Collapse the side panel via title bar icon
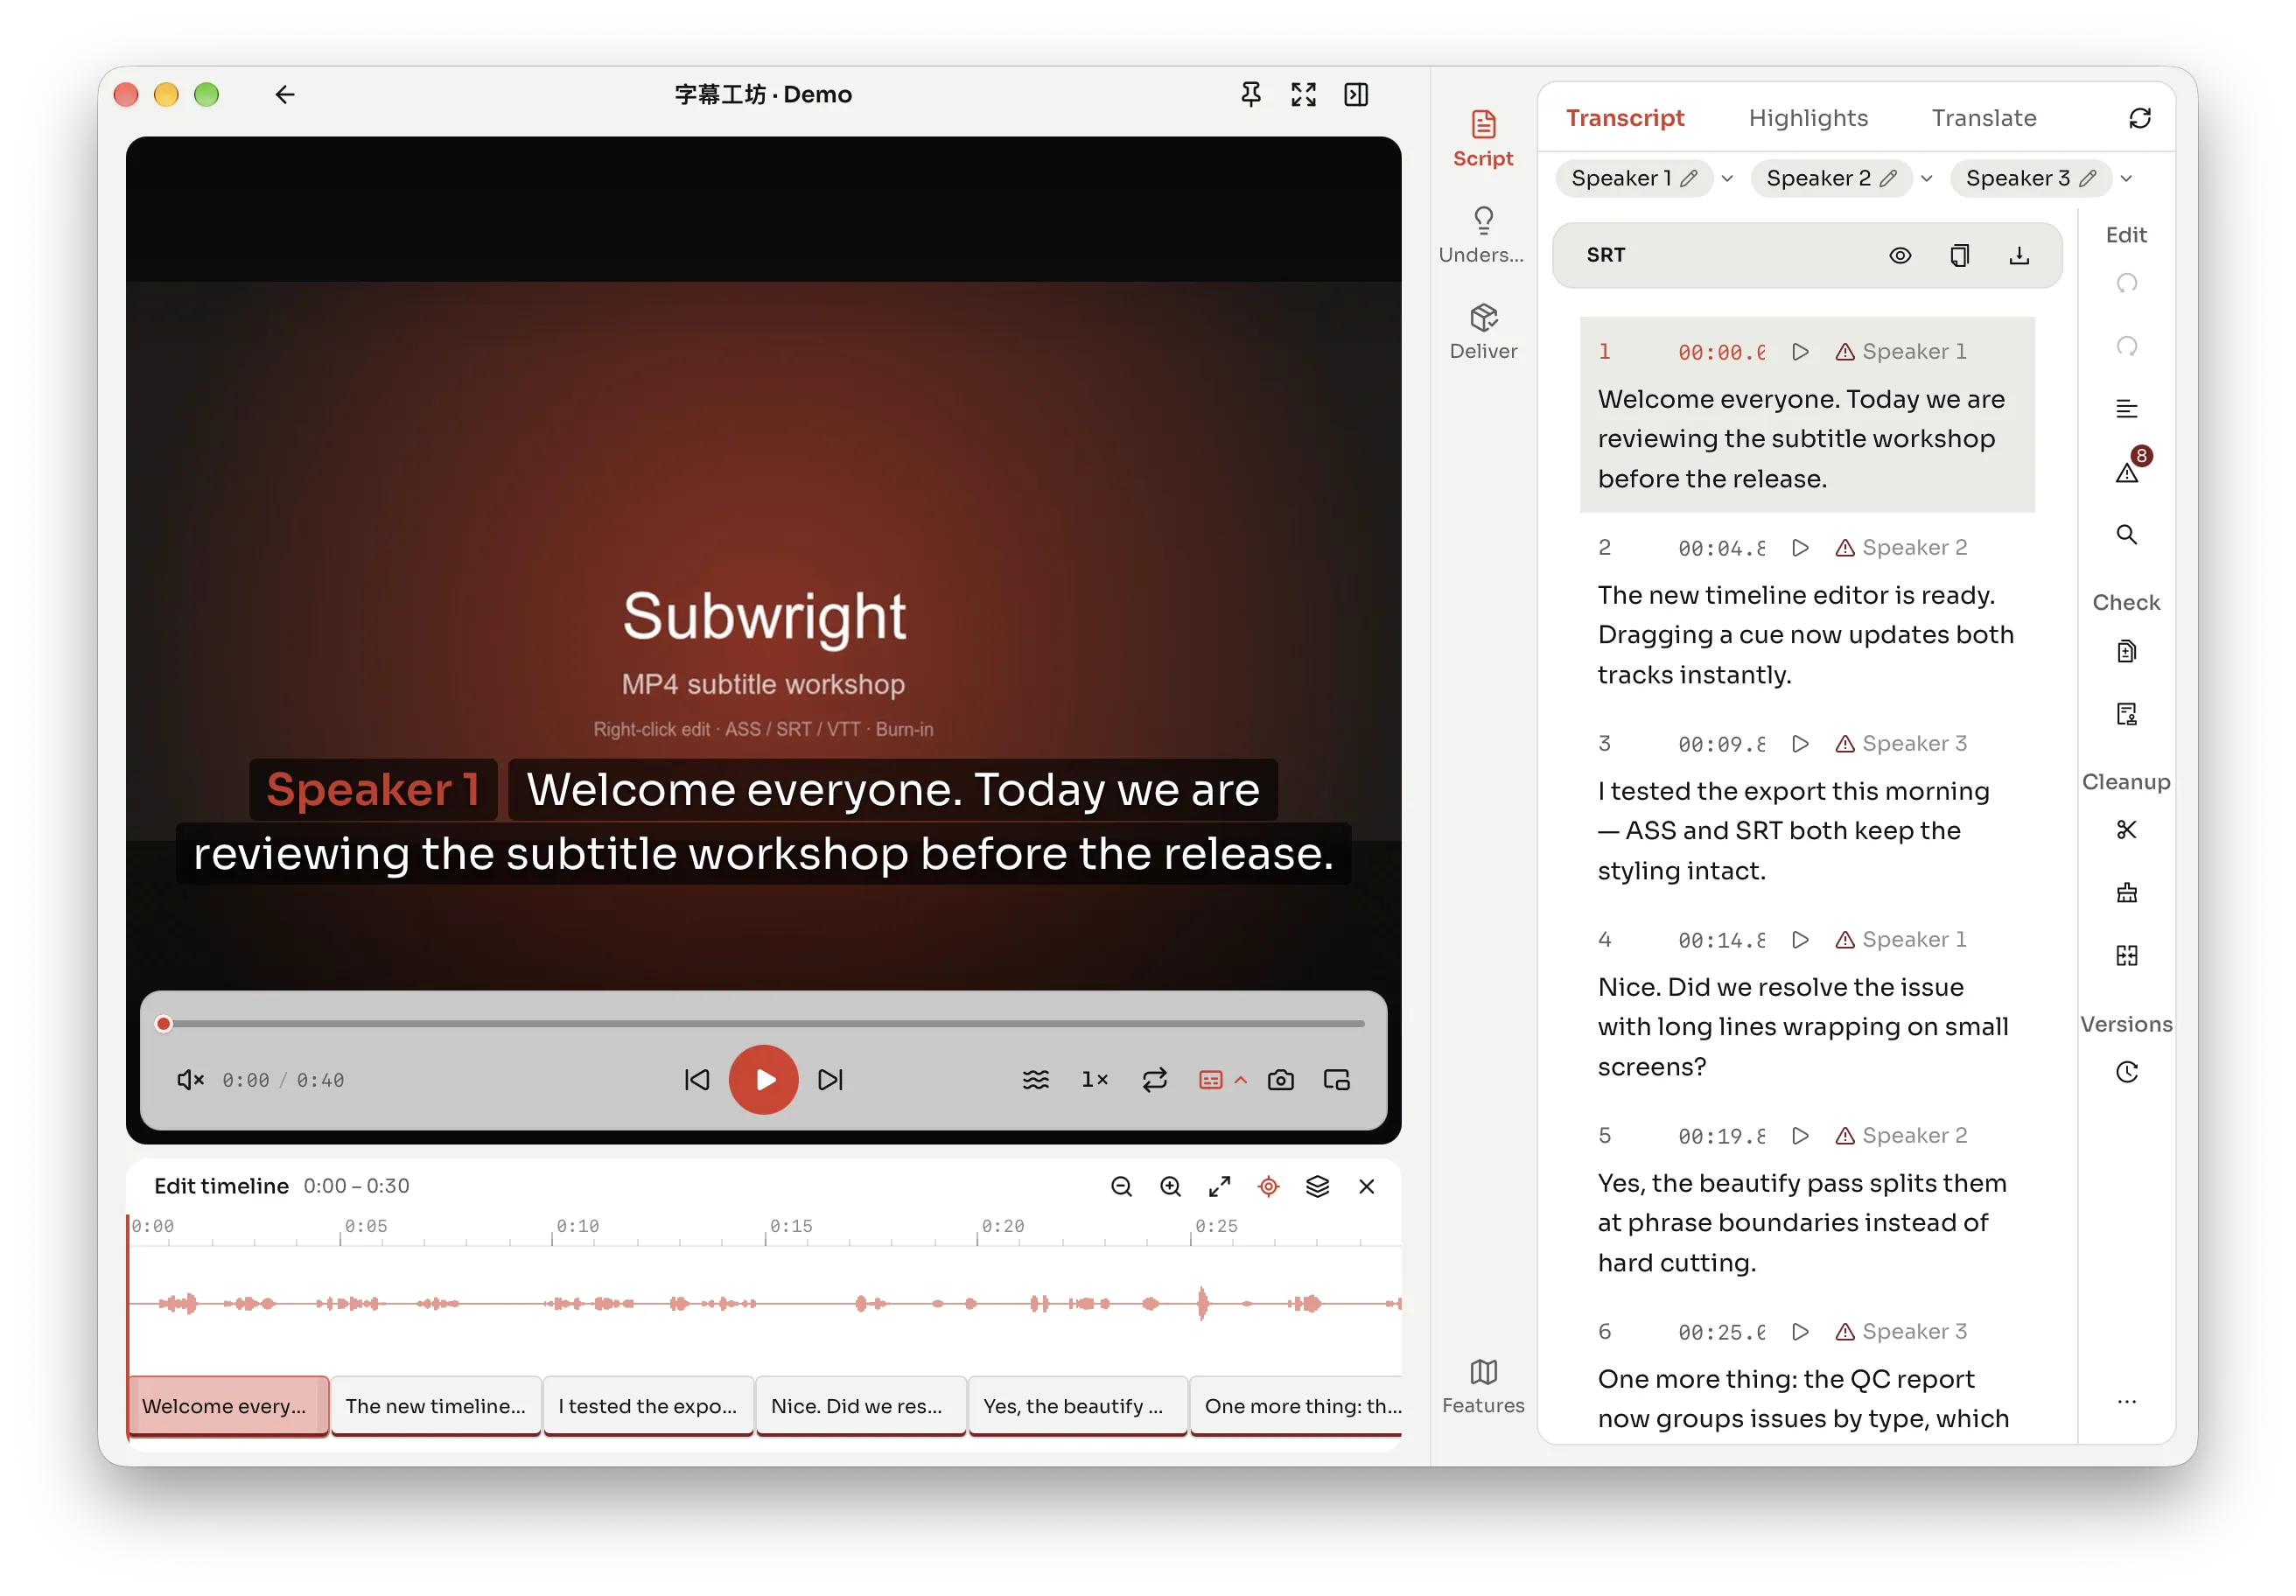This screenshot has width=2296, height=1596. tap(1356, 95)
